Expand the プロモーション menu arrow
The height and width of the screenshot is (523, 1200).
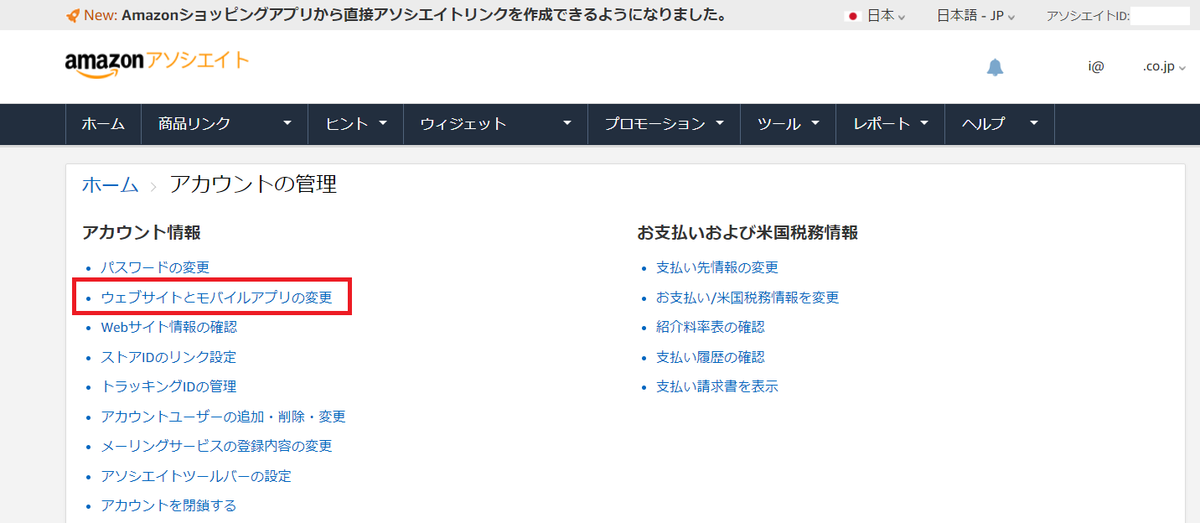pyautogui.click(x=719, y=124)
